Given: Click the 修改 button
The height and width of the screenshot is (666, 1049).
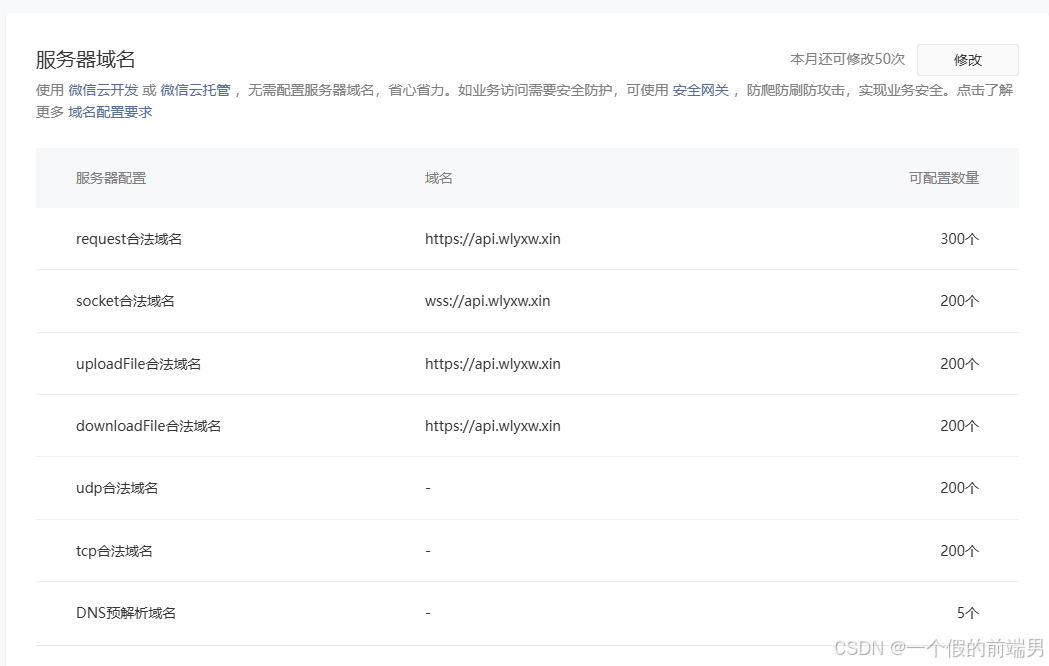Looking at the screenshot, I should [967, 60].
